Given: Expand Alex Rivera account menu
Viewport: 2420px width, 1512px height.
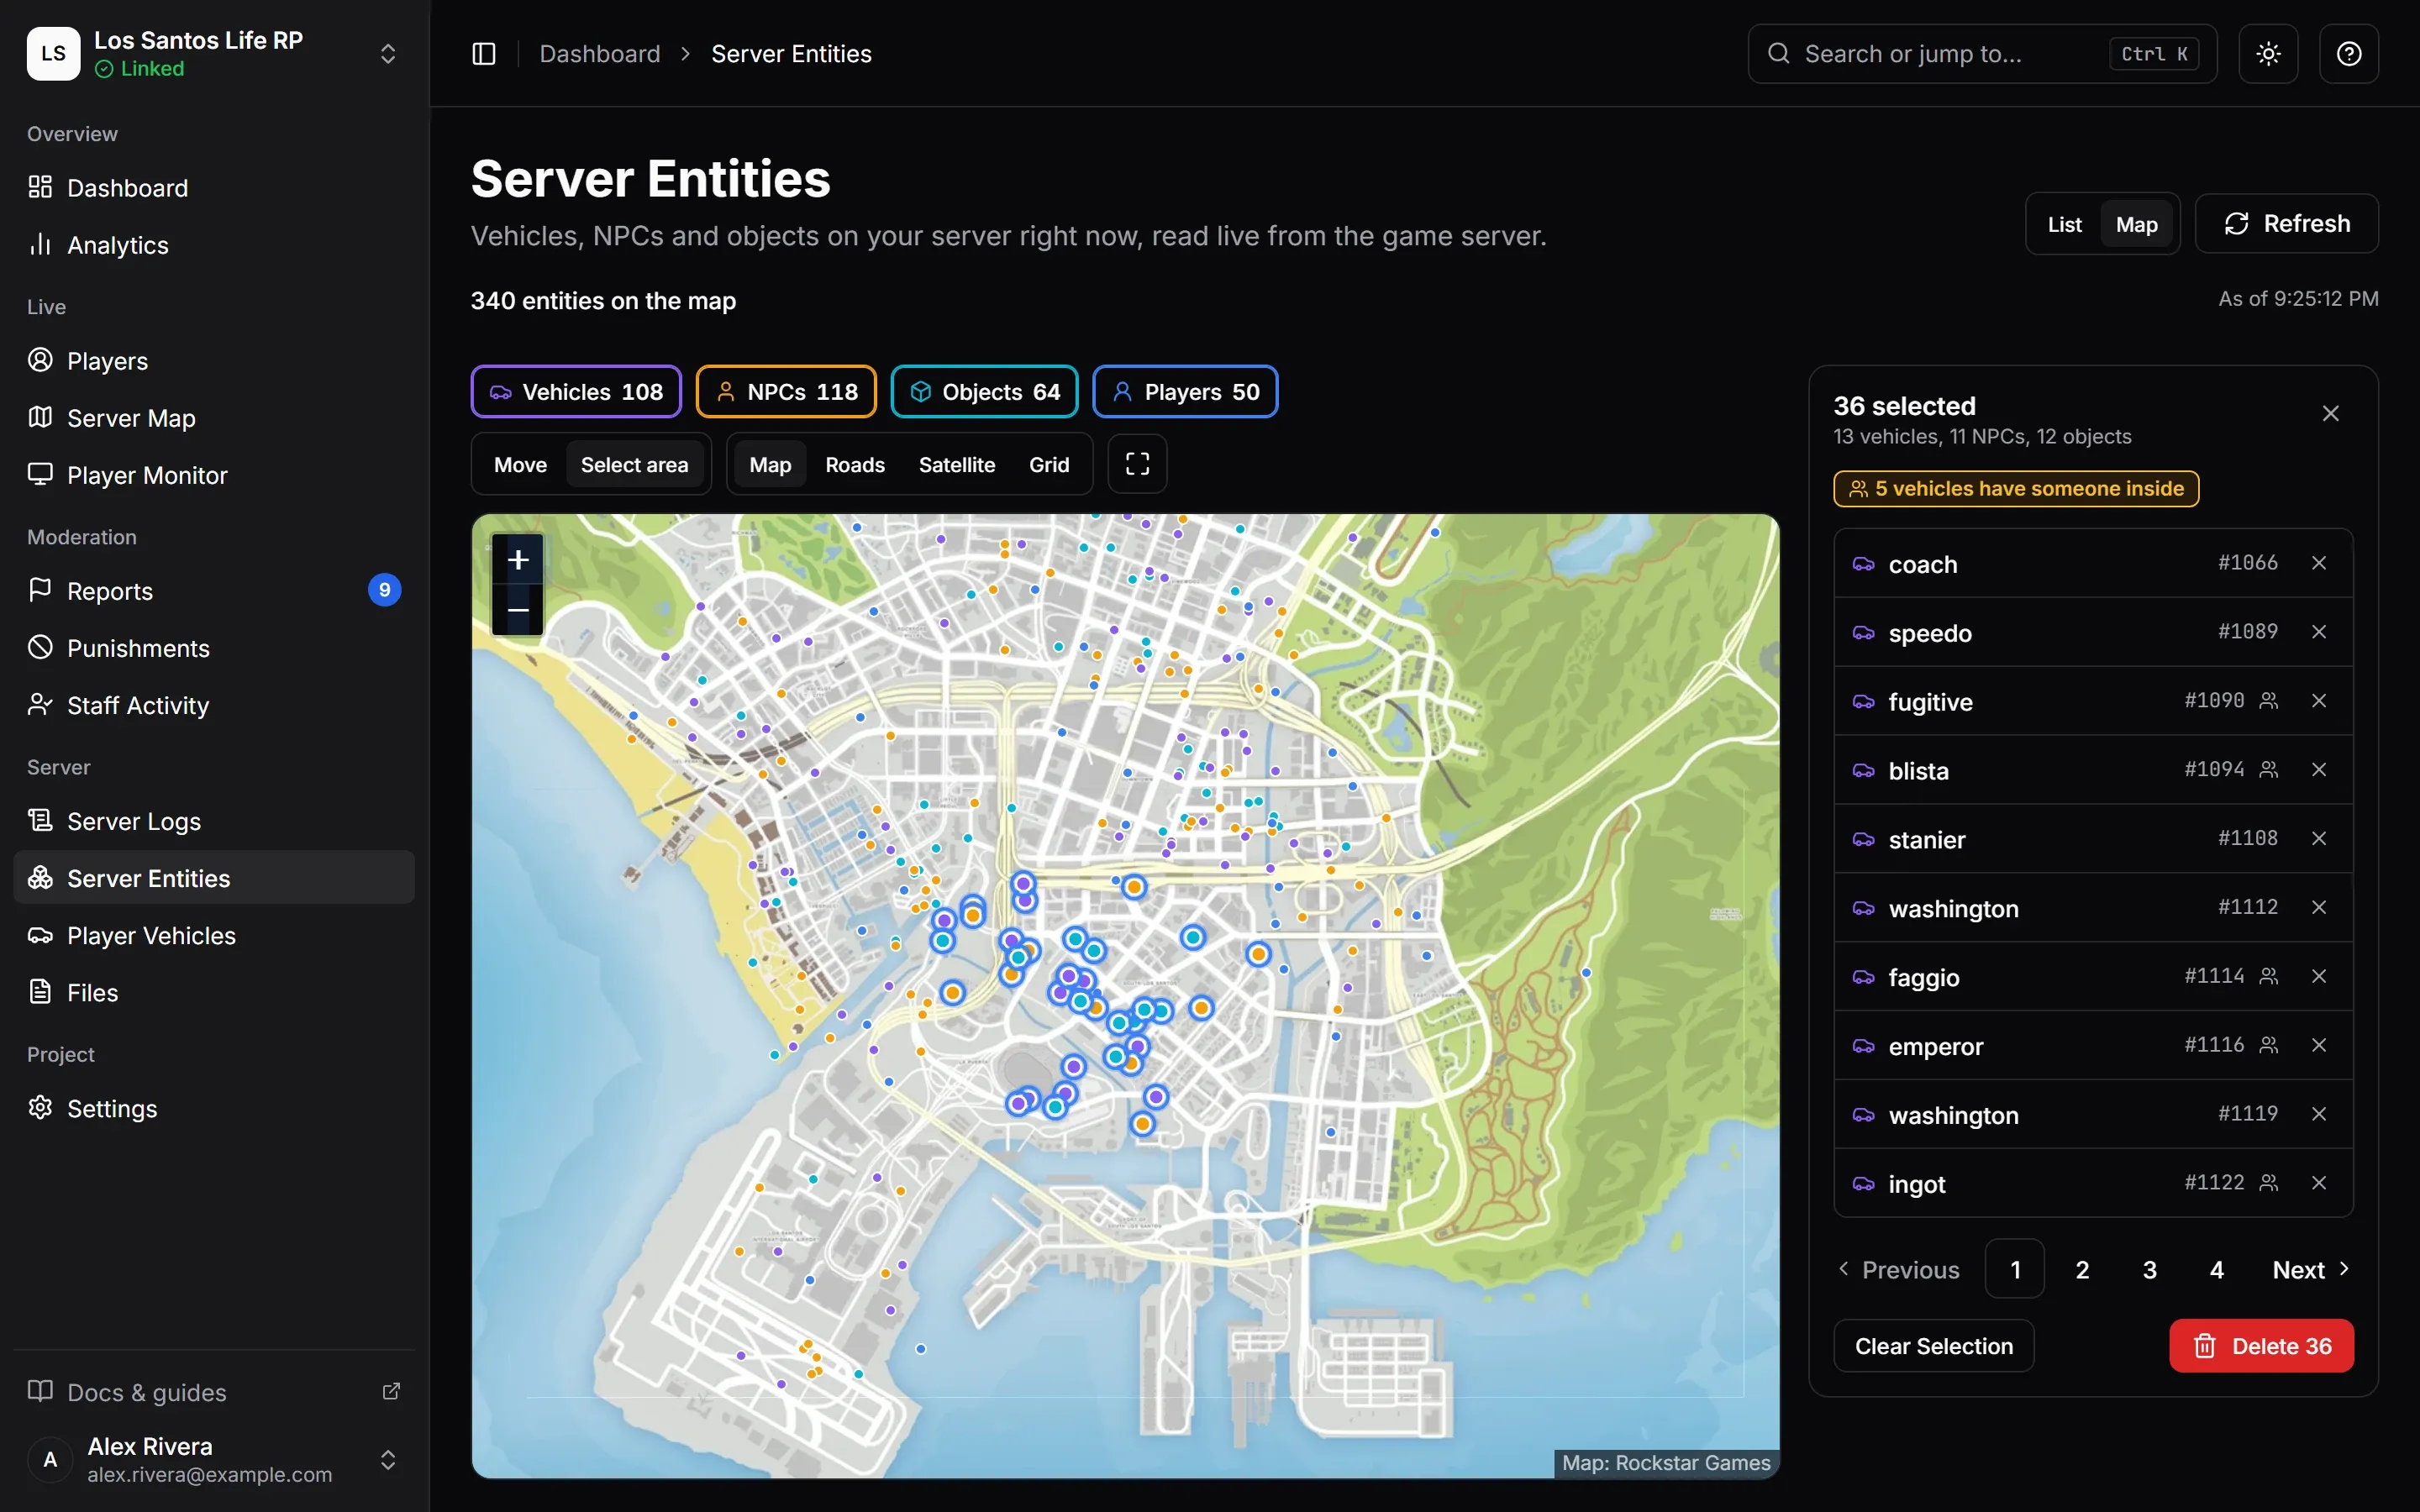Looking at the screenshot, I should [x=388, y=1460].
